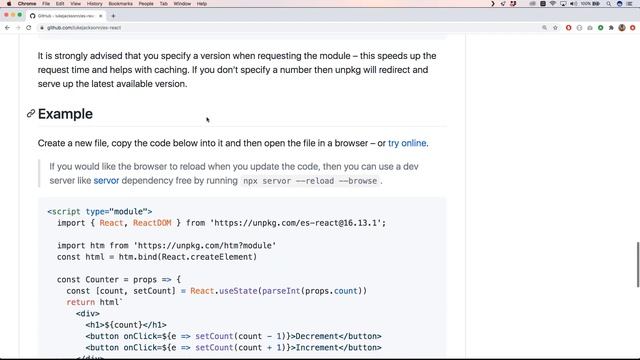Viewport: 640px width, 360px height.
Task: Open the People menu
Action: 146,4
